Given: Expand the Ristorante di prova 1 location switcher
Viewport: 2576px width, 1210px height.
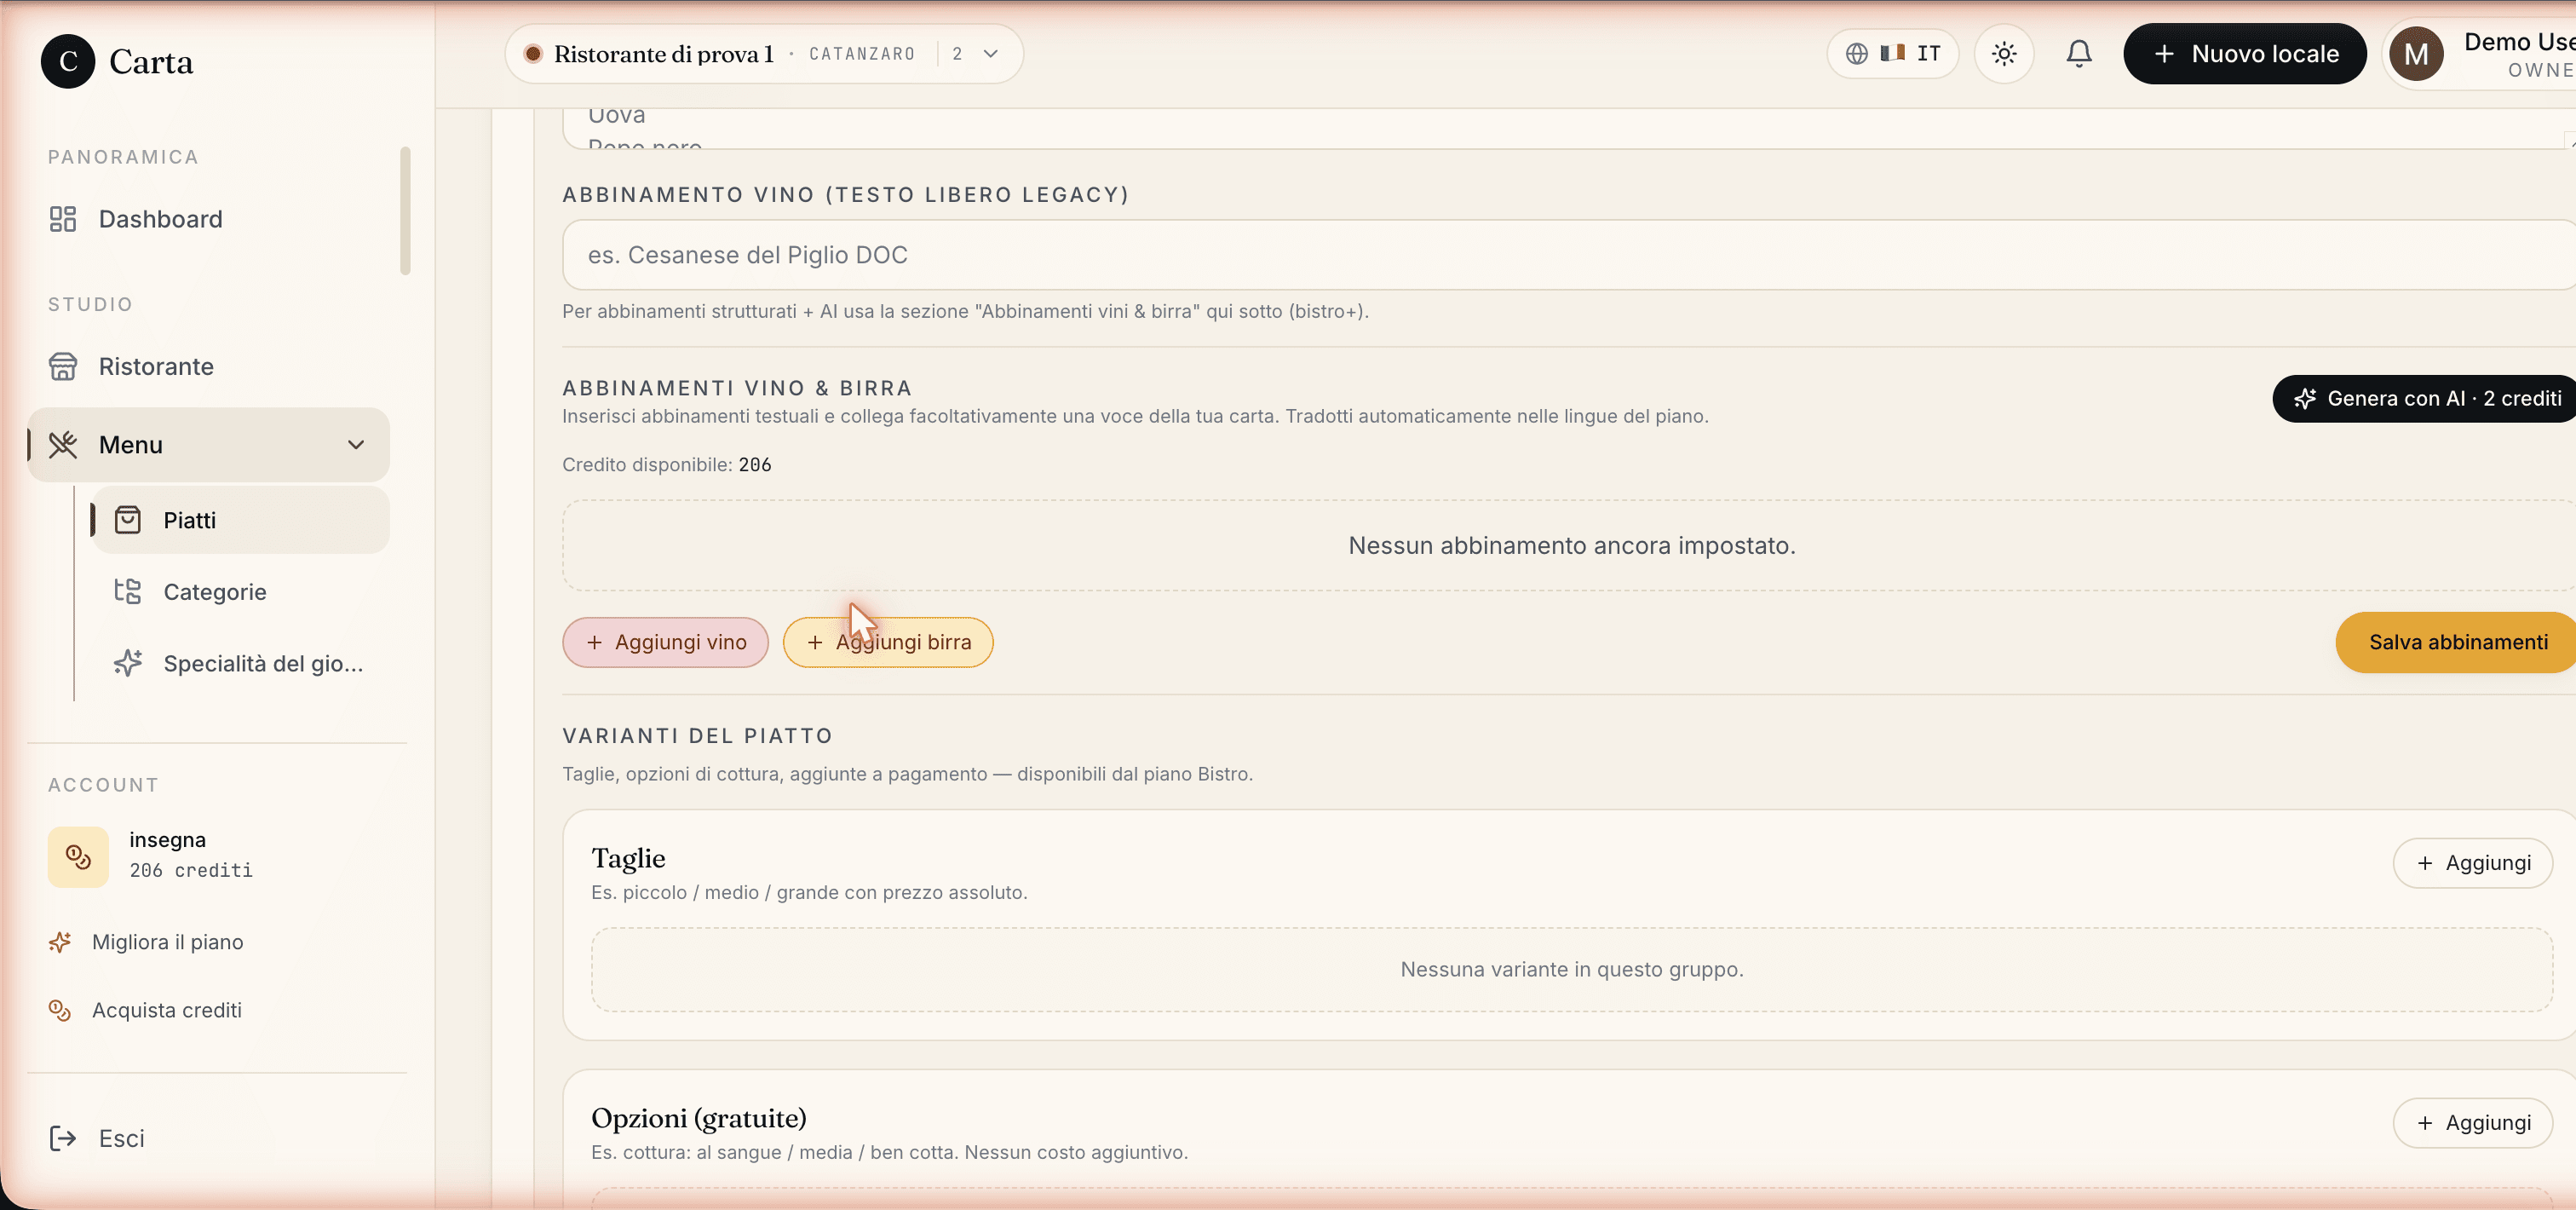Looking at the screenshot, I should click(763, 54).
